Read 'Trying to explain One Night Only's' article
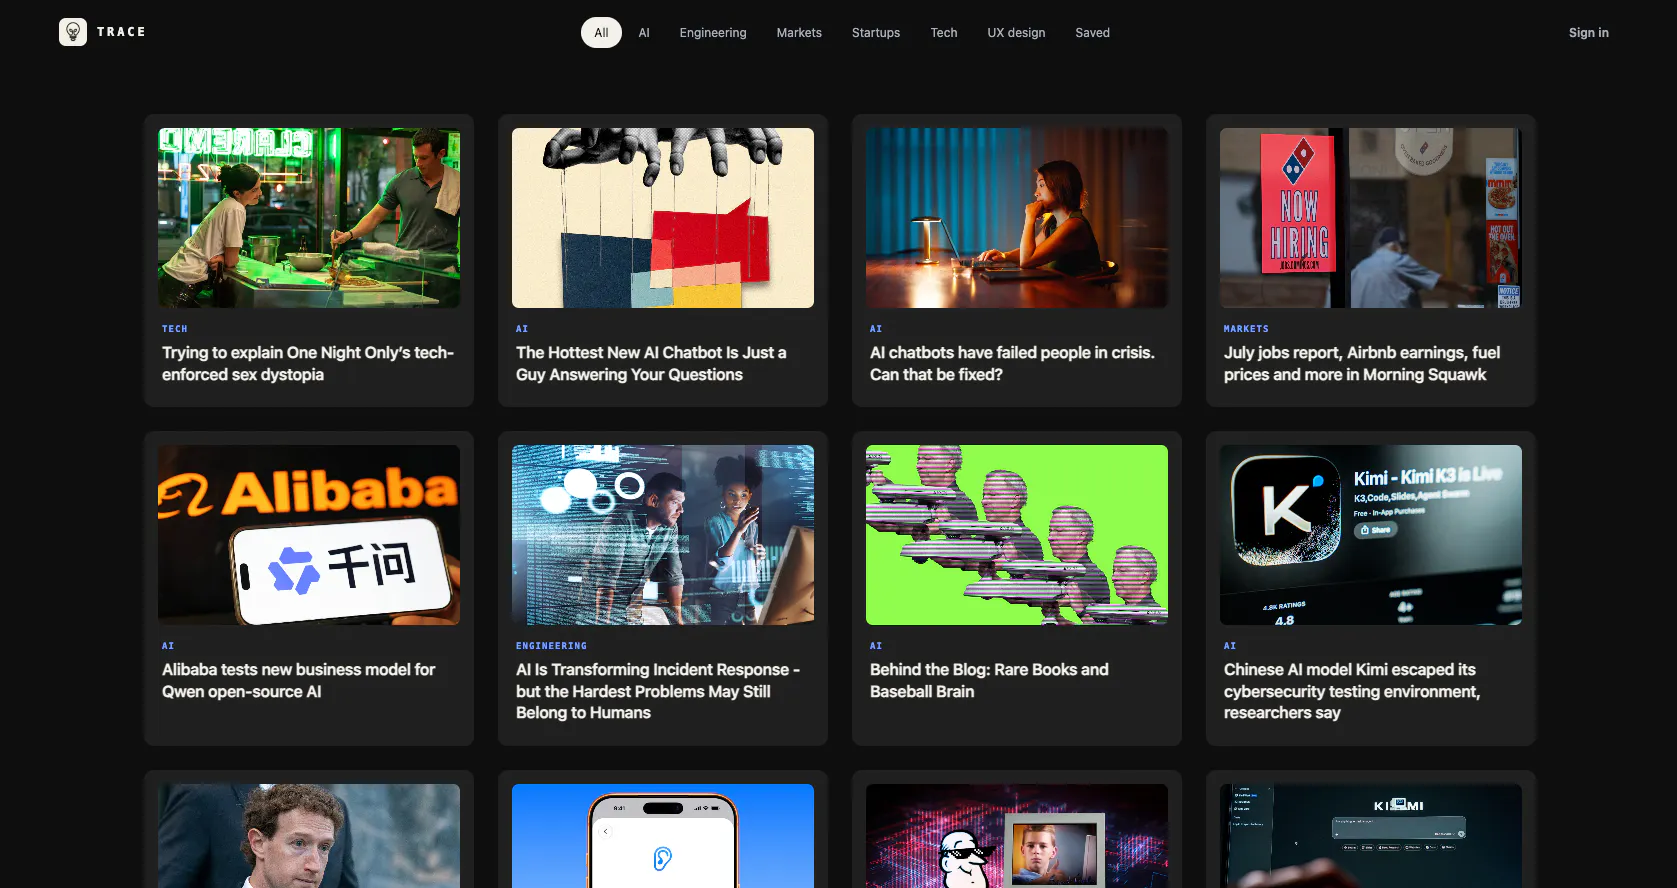This screenshot has width=1677, height=888. (x=308, y=364)
